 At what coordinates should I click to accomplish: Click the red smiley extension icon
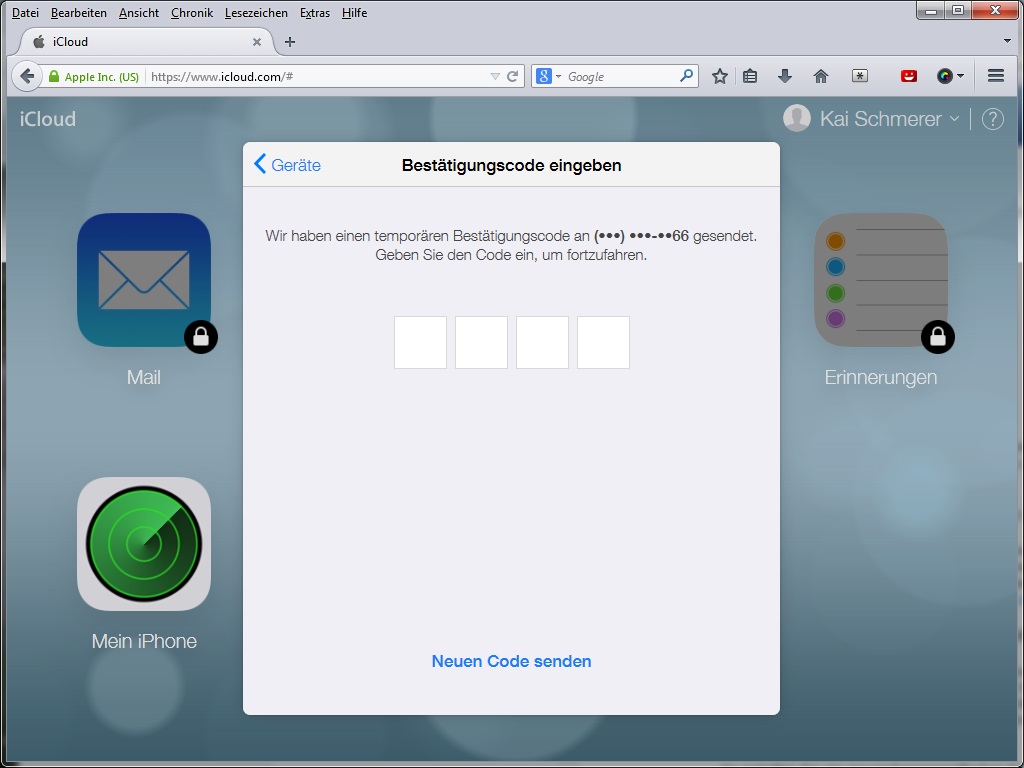908,76
